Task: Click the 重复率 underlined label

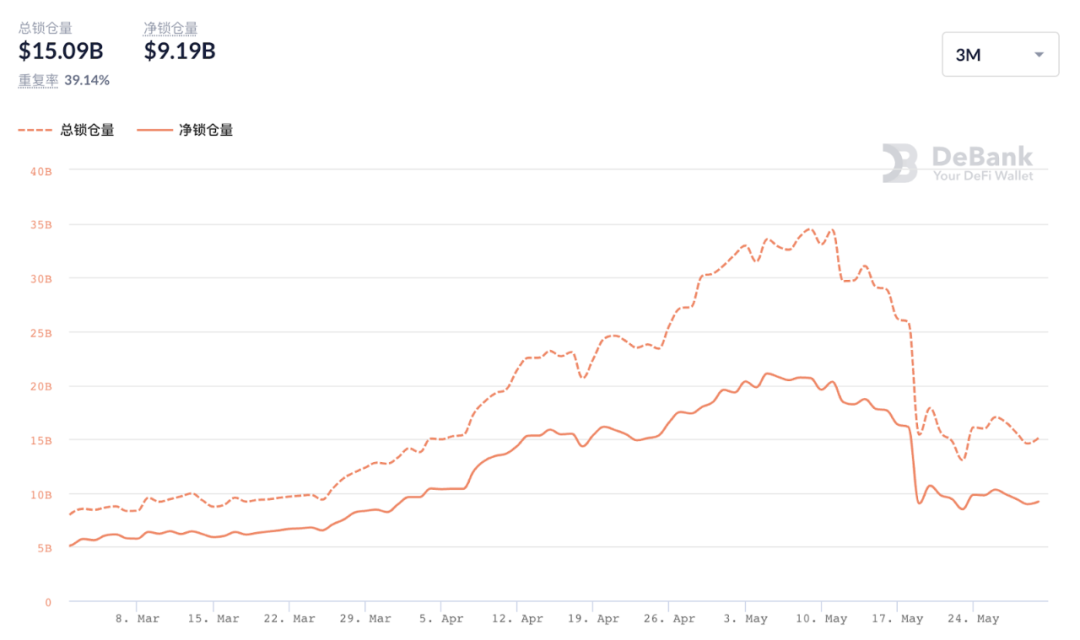Action: [x=38, y=80]
